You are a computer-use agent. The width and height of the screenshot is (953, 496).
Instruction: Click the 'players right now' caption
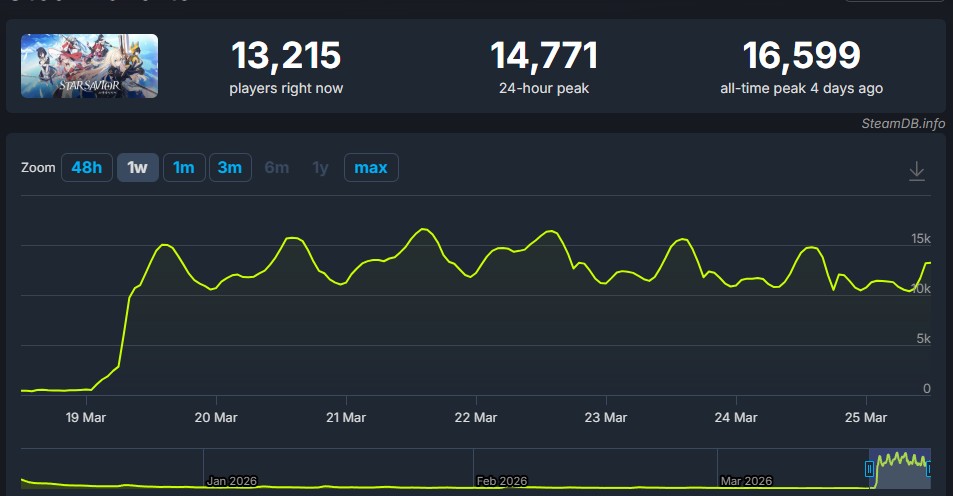[x=286, y=89]
